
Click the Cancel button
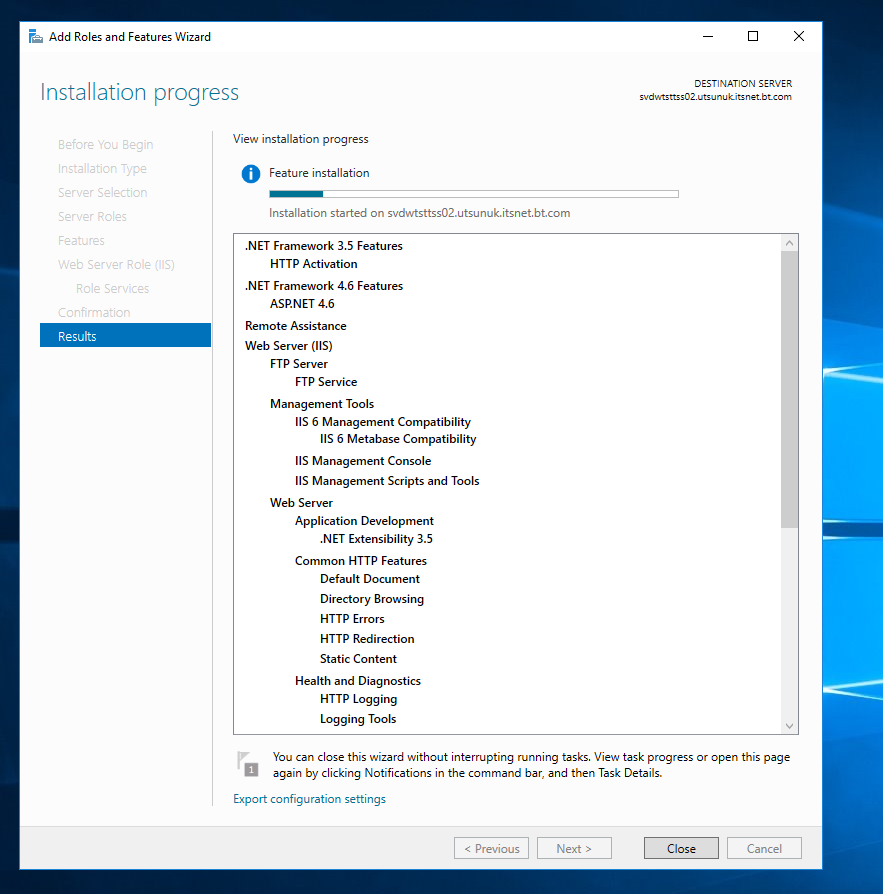(764, 848)
